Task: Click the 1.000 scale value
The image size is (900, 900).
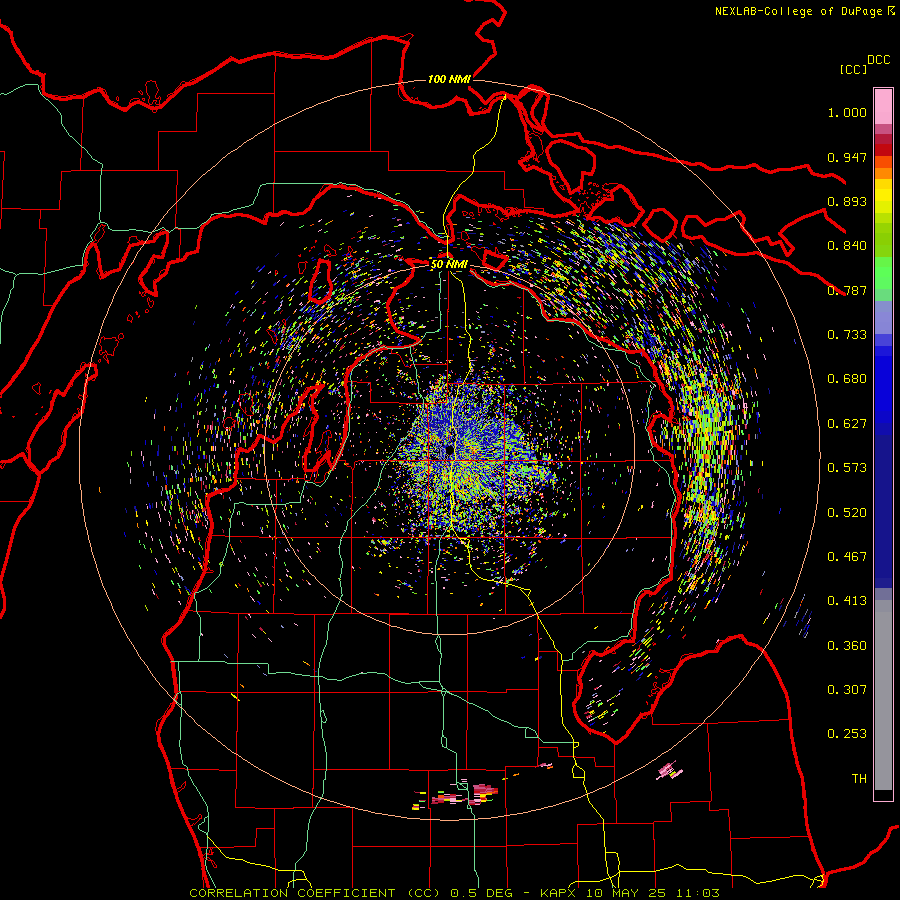Action: coord(847,112)
